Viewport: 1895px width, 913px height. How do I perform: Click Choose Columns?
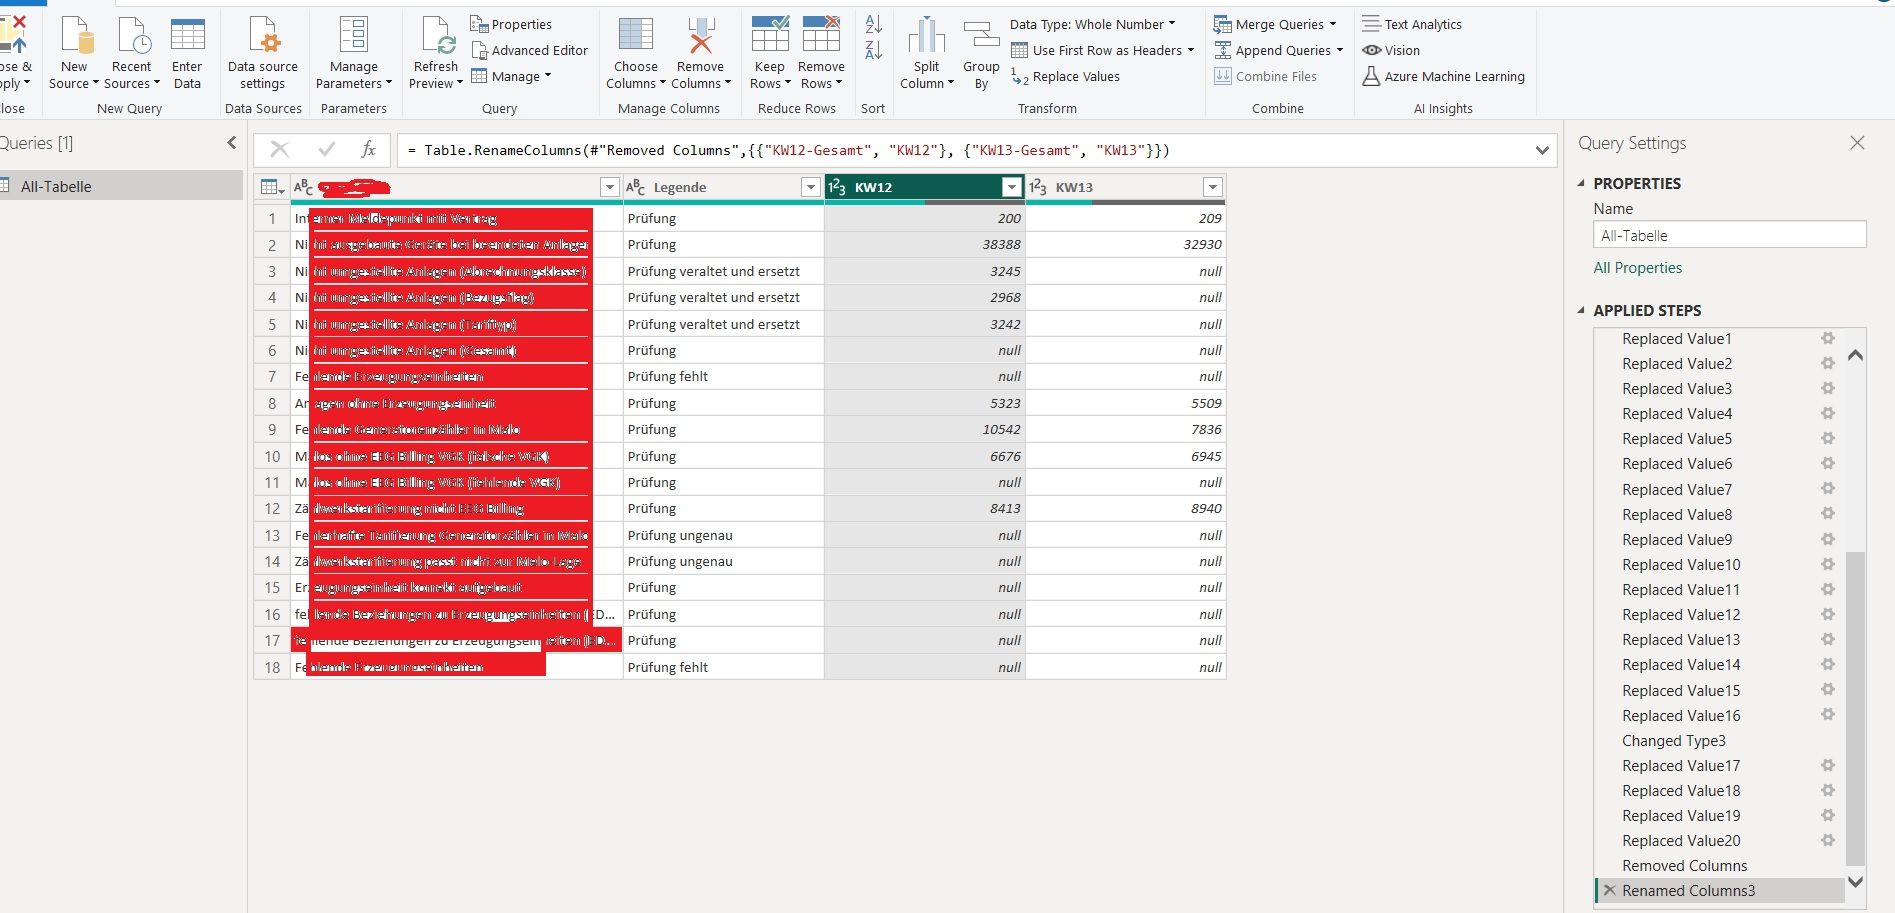pos(636,54)
